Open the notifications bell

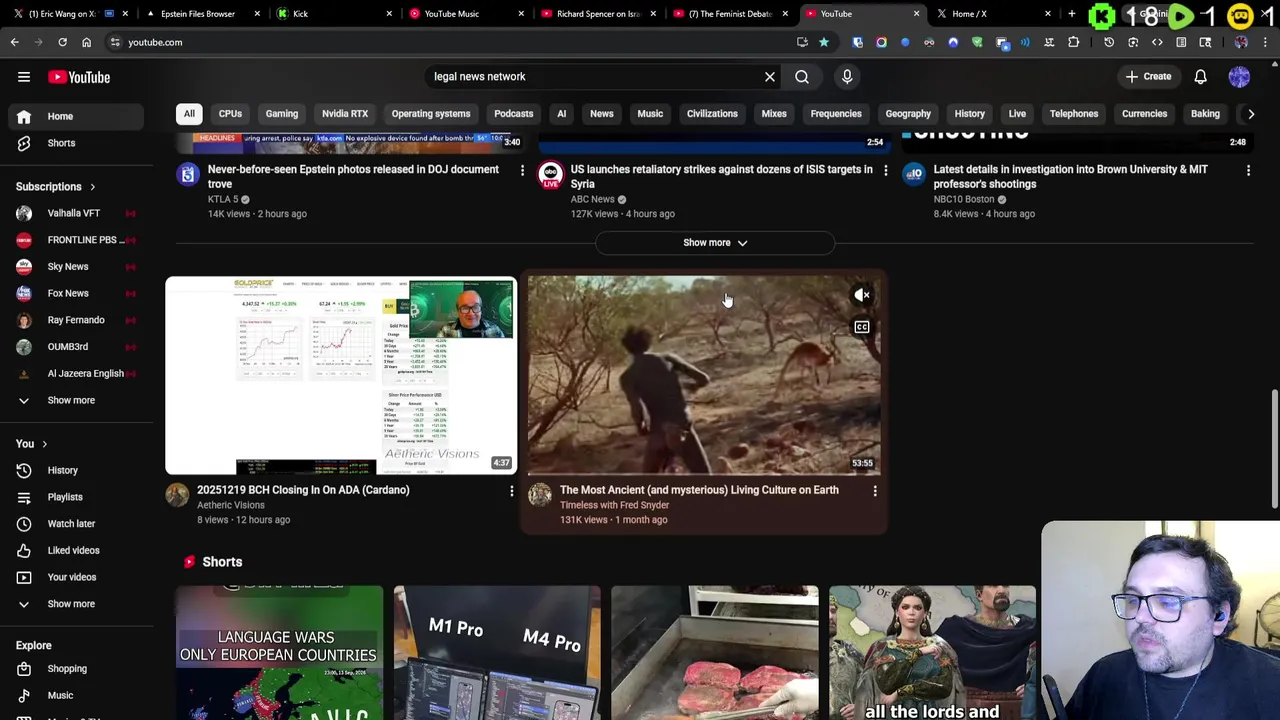point(1200,77)
